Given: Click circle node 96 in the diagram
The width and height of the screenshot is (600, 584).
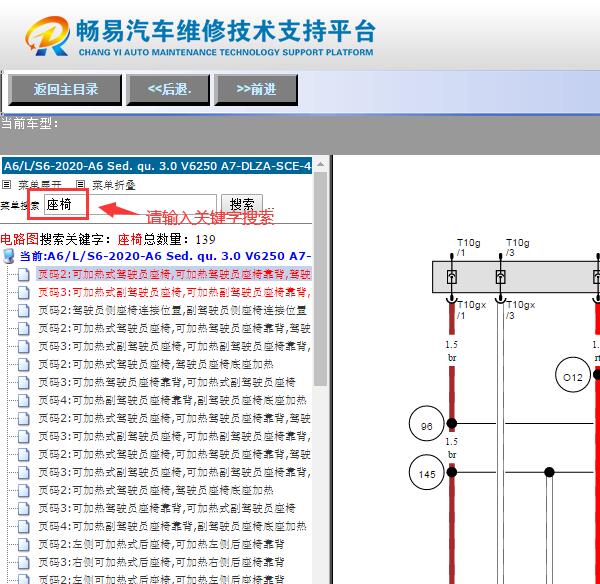Looking at the screenshot, I should click(426, 424).
